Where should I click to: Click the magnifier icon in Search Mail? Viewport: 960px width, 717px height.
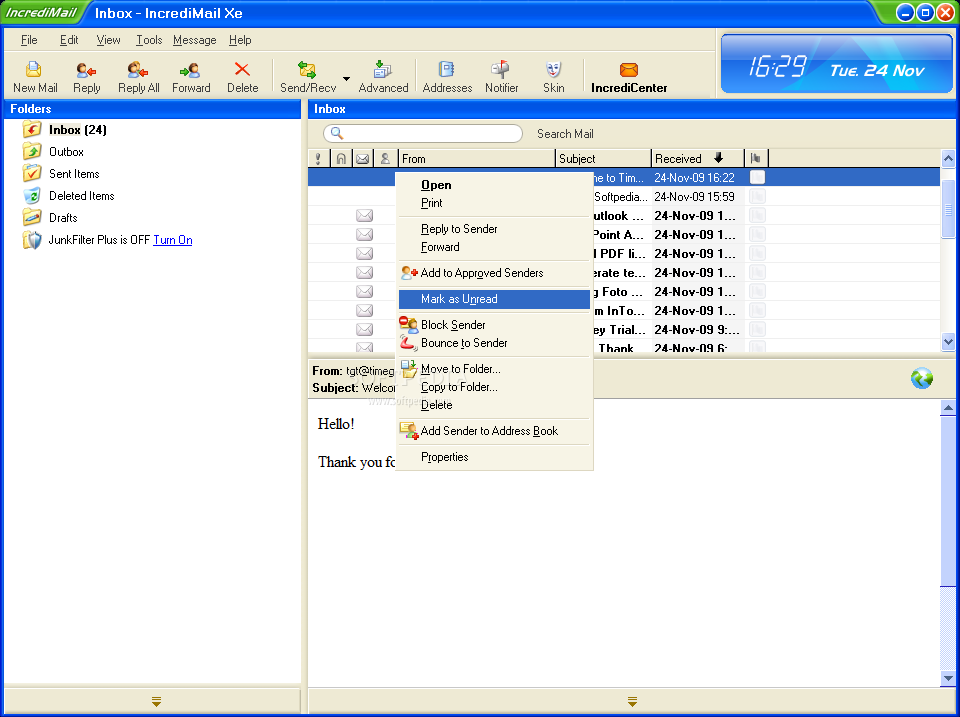tap(337, 133)
